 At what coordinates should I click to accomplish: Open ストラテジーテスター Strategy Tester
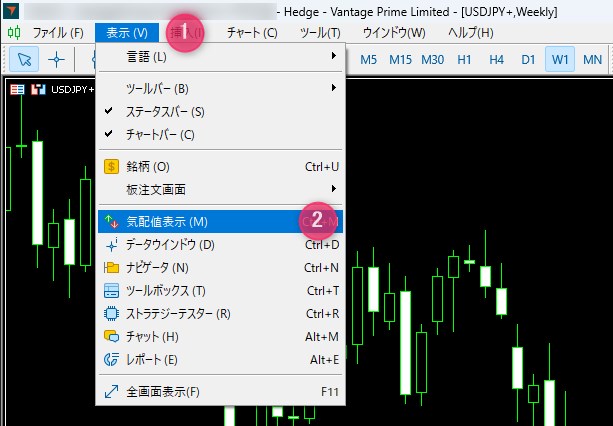tap(178, 313)
